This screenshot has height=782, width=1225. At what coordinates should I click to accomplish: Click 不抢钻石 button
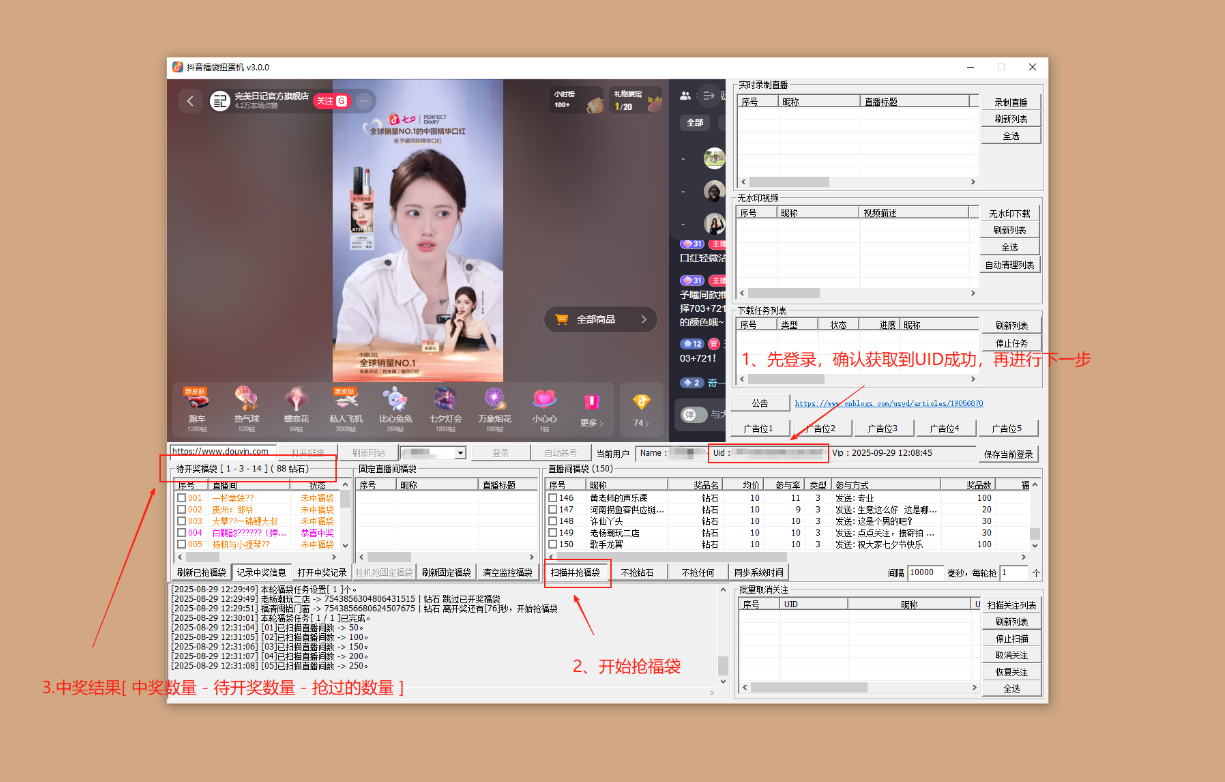tap(637, 572)
